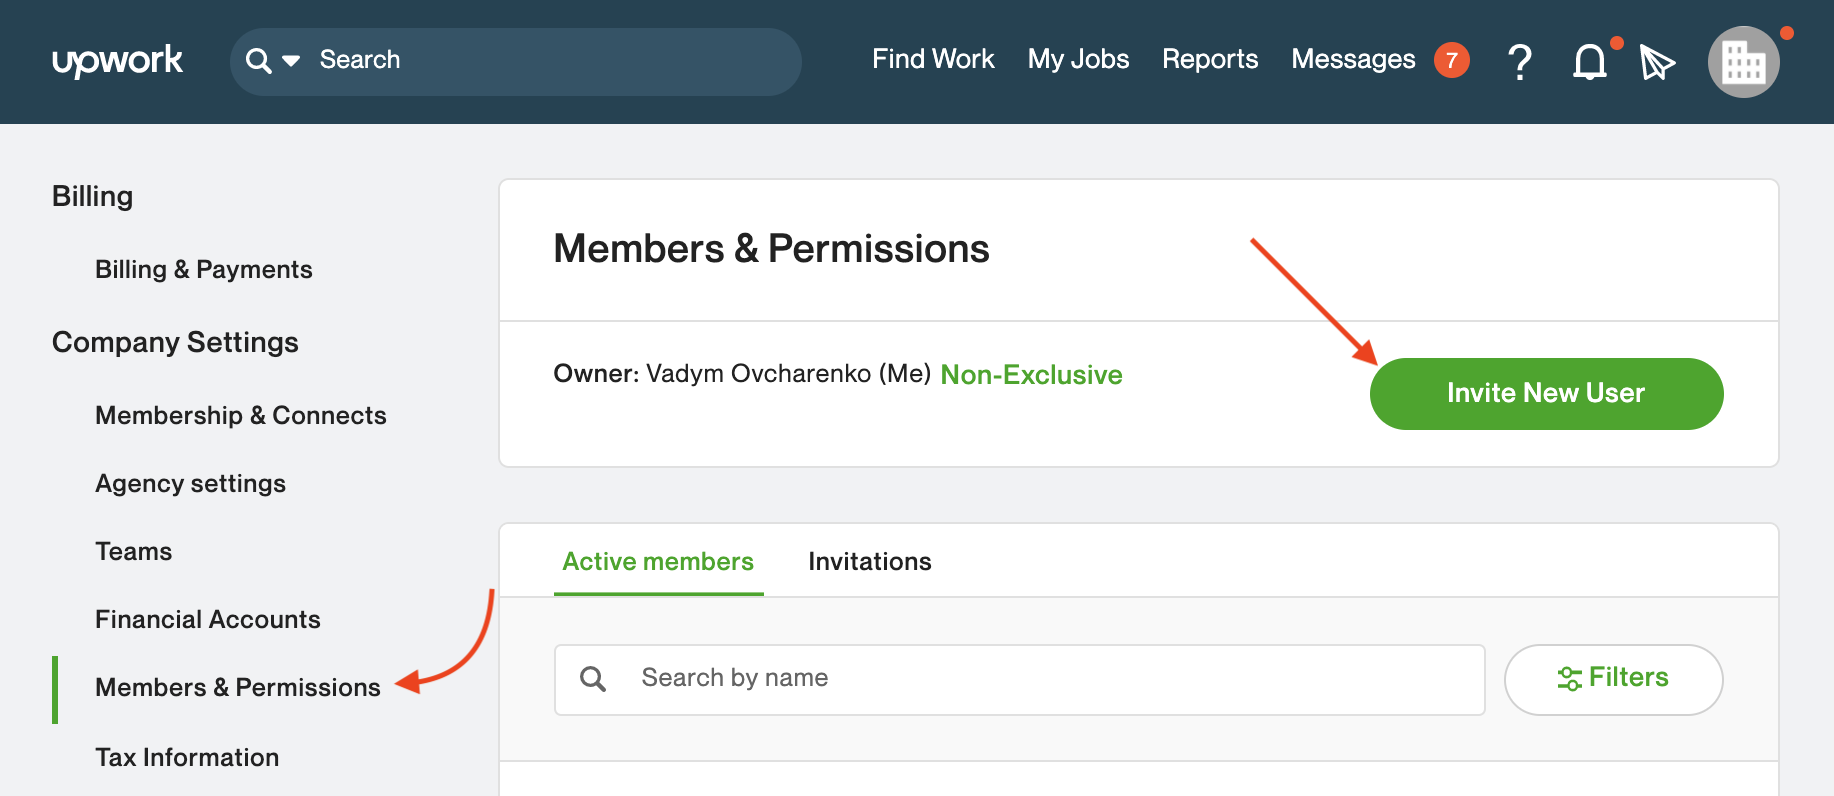The image size is (1834, 796).
Task: Open the notifications bell icon
Action: [x=1589, y=62]
